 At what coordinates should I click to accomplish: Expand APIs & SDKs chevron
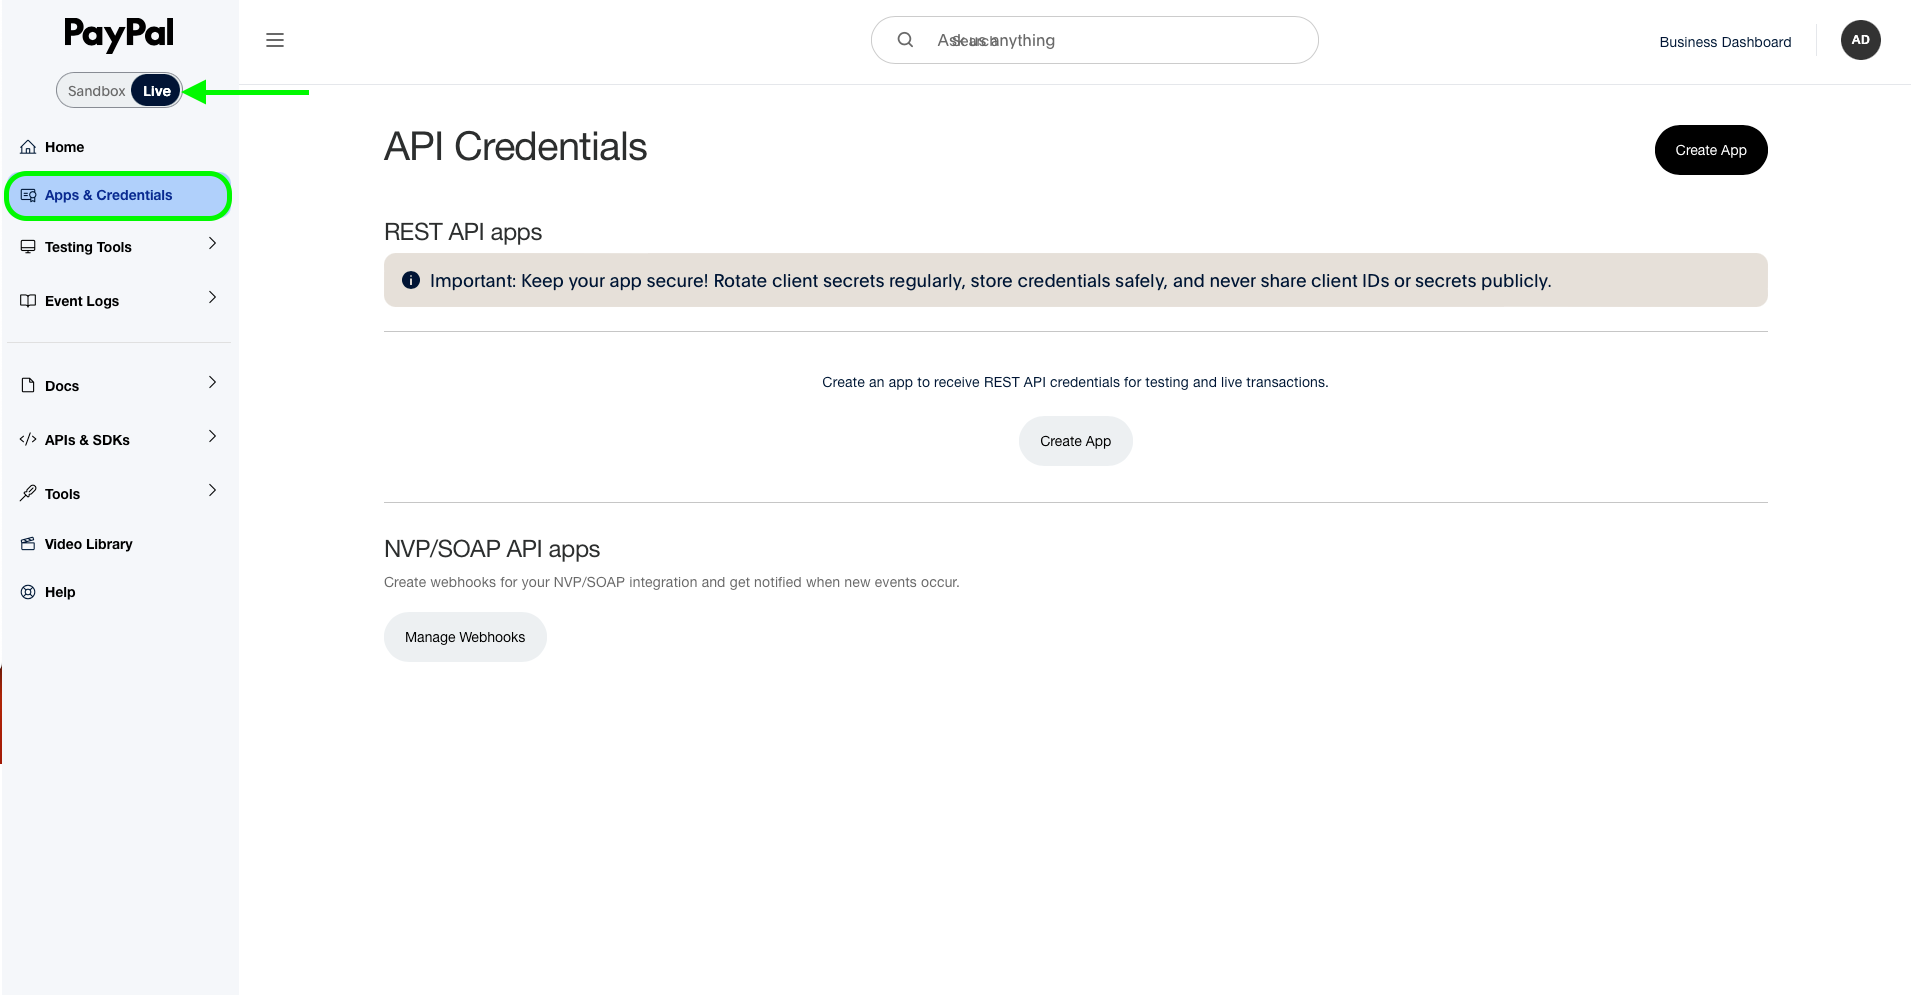(x=212, y=437)
